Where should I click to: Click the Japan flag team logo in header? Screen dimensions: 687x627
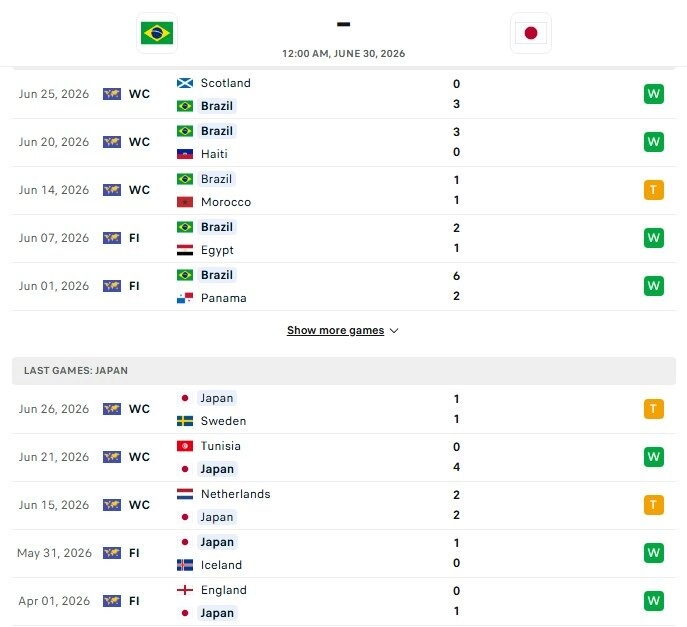click(x=531, y=33)
